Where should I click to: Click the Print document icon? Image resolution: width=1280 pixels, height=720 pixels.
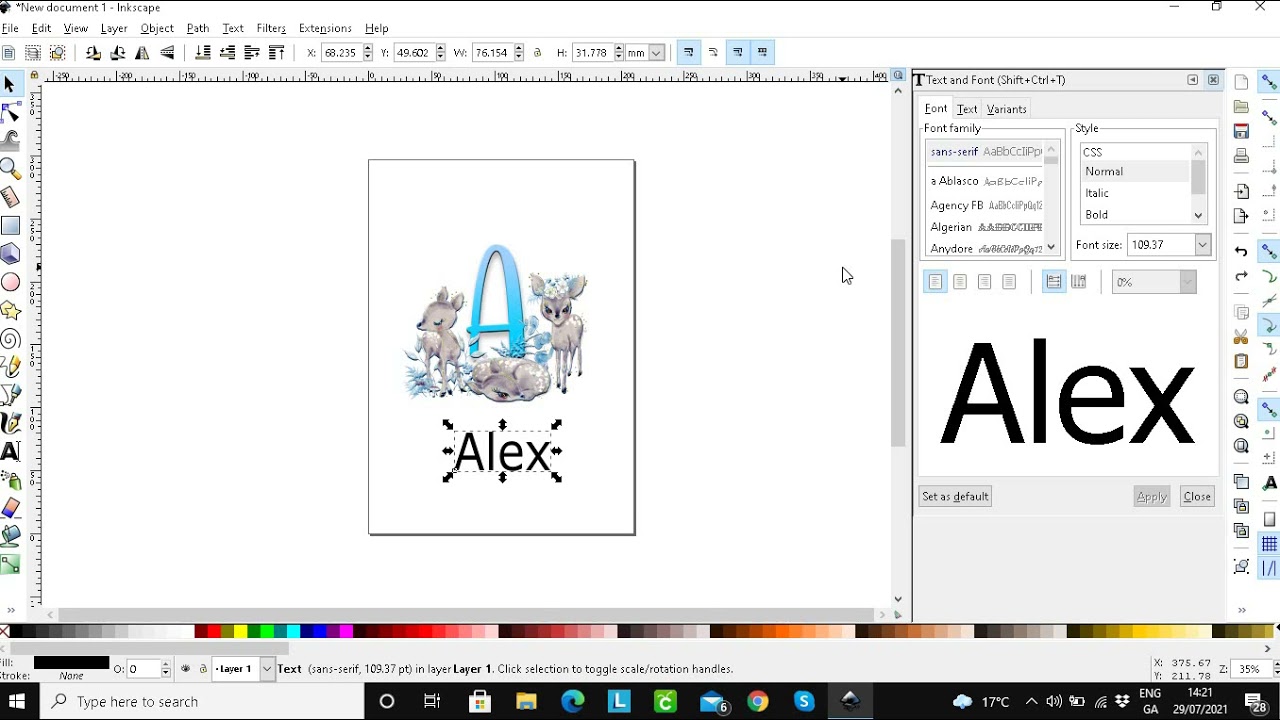(1241, 156)
